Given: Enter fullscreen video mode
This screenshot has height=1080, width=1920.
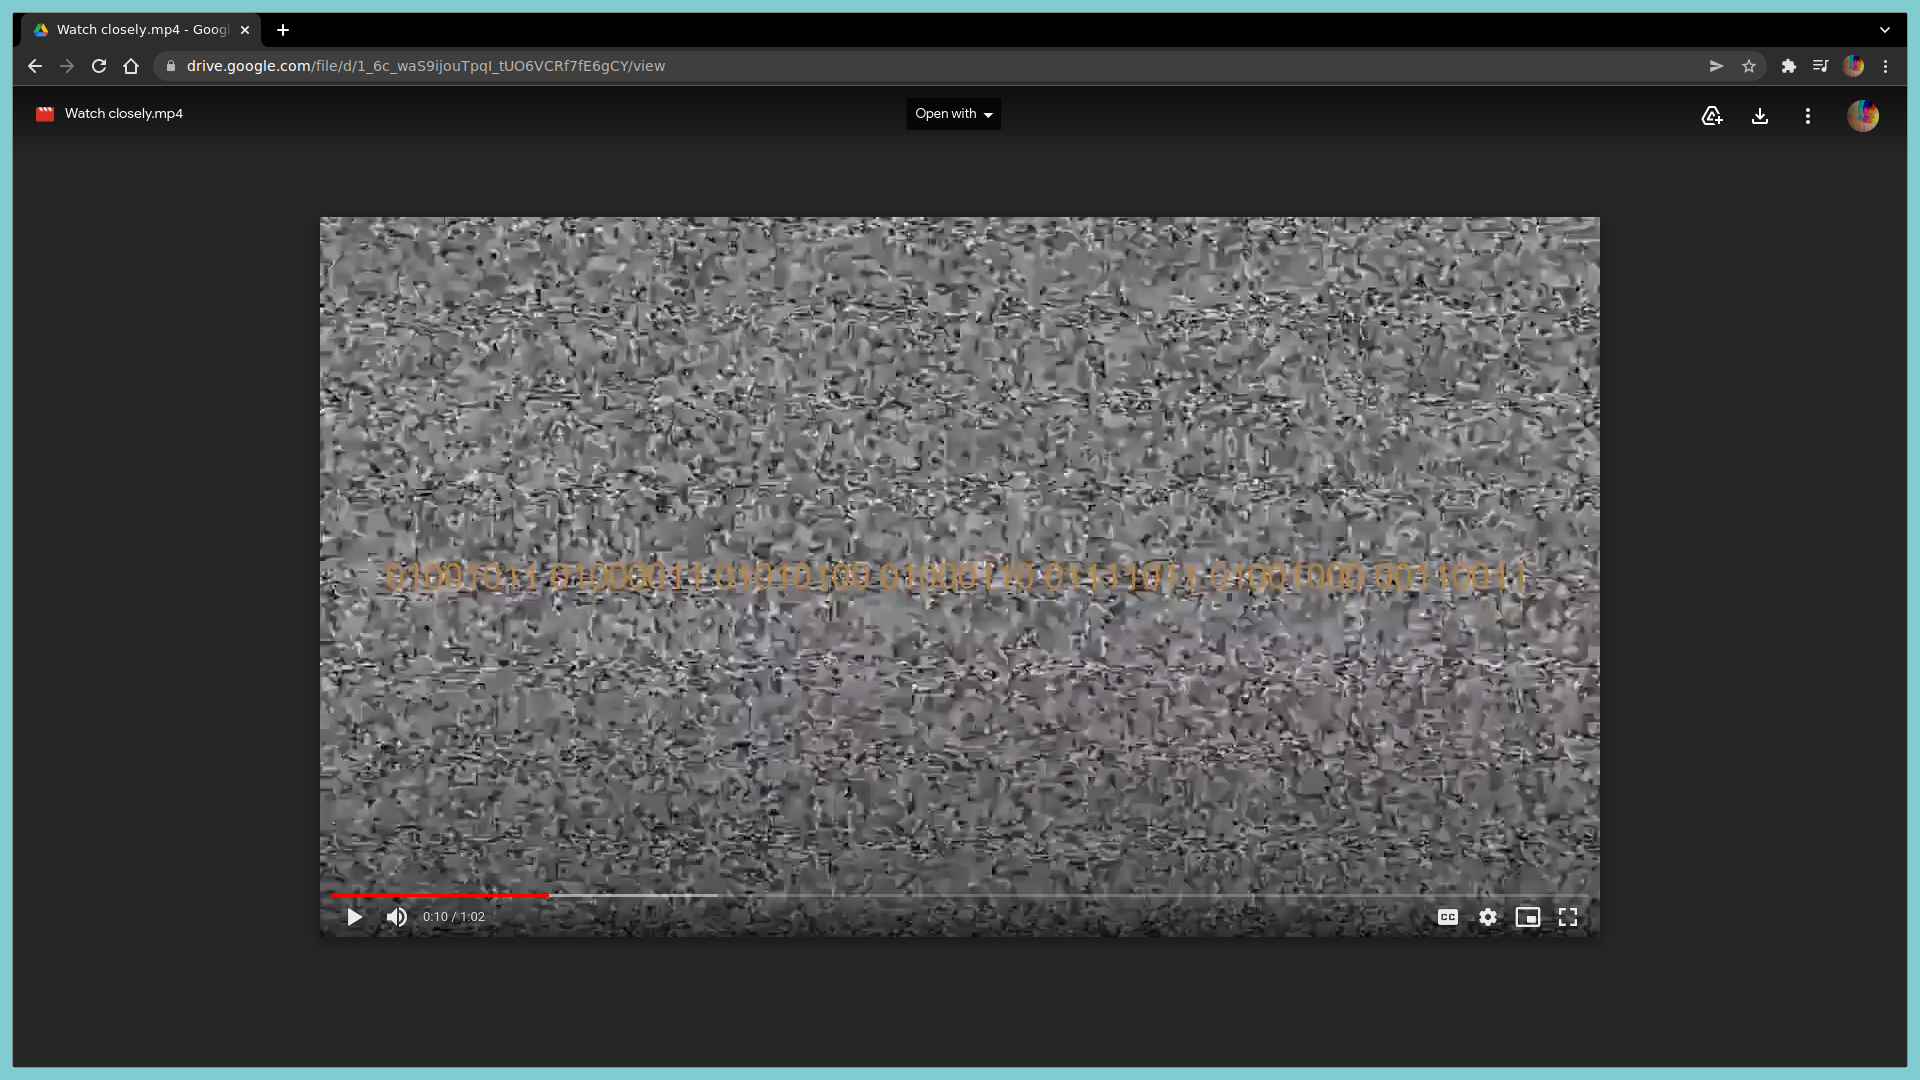Looking at the screenshot, I should pos(1568,917).
